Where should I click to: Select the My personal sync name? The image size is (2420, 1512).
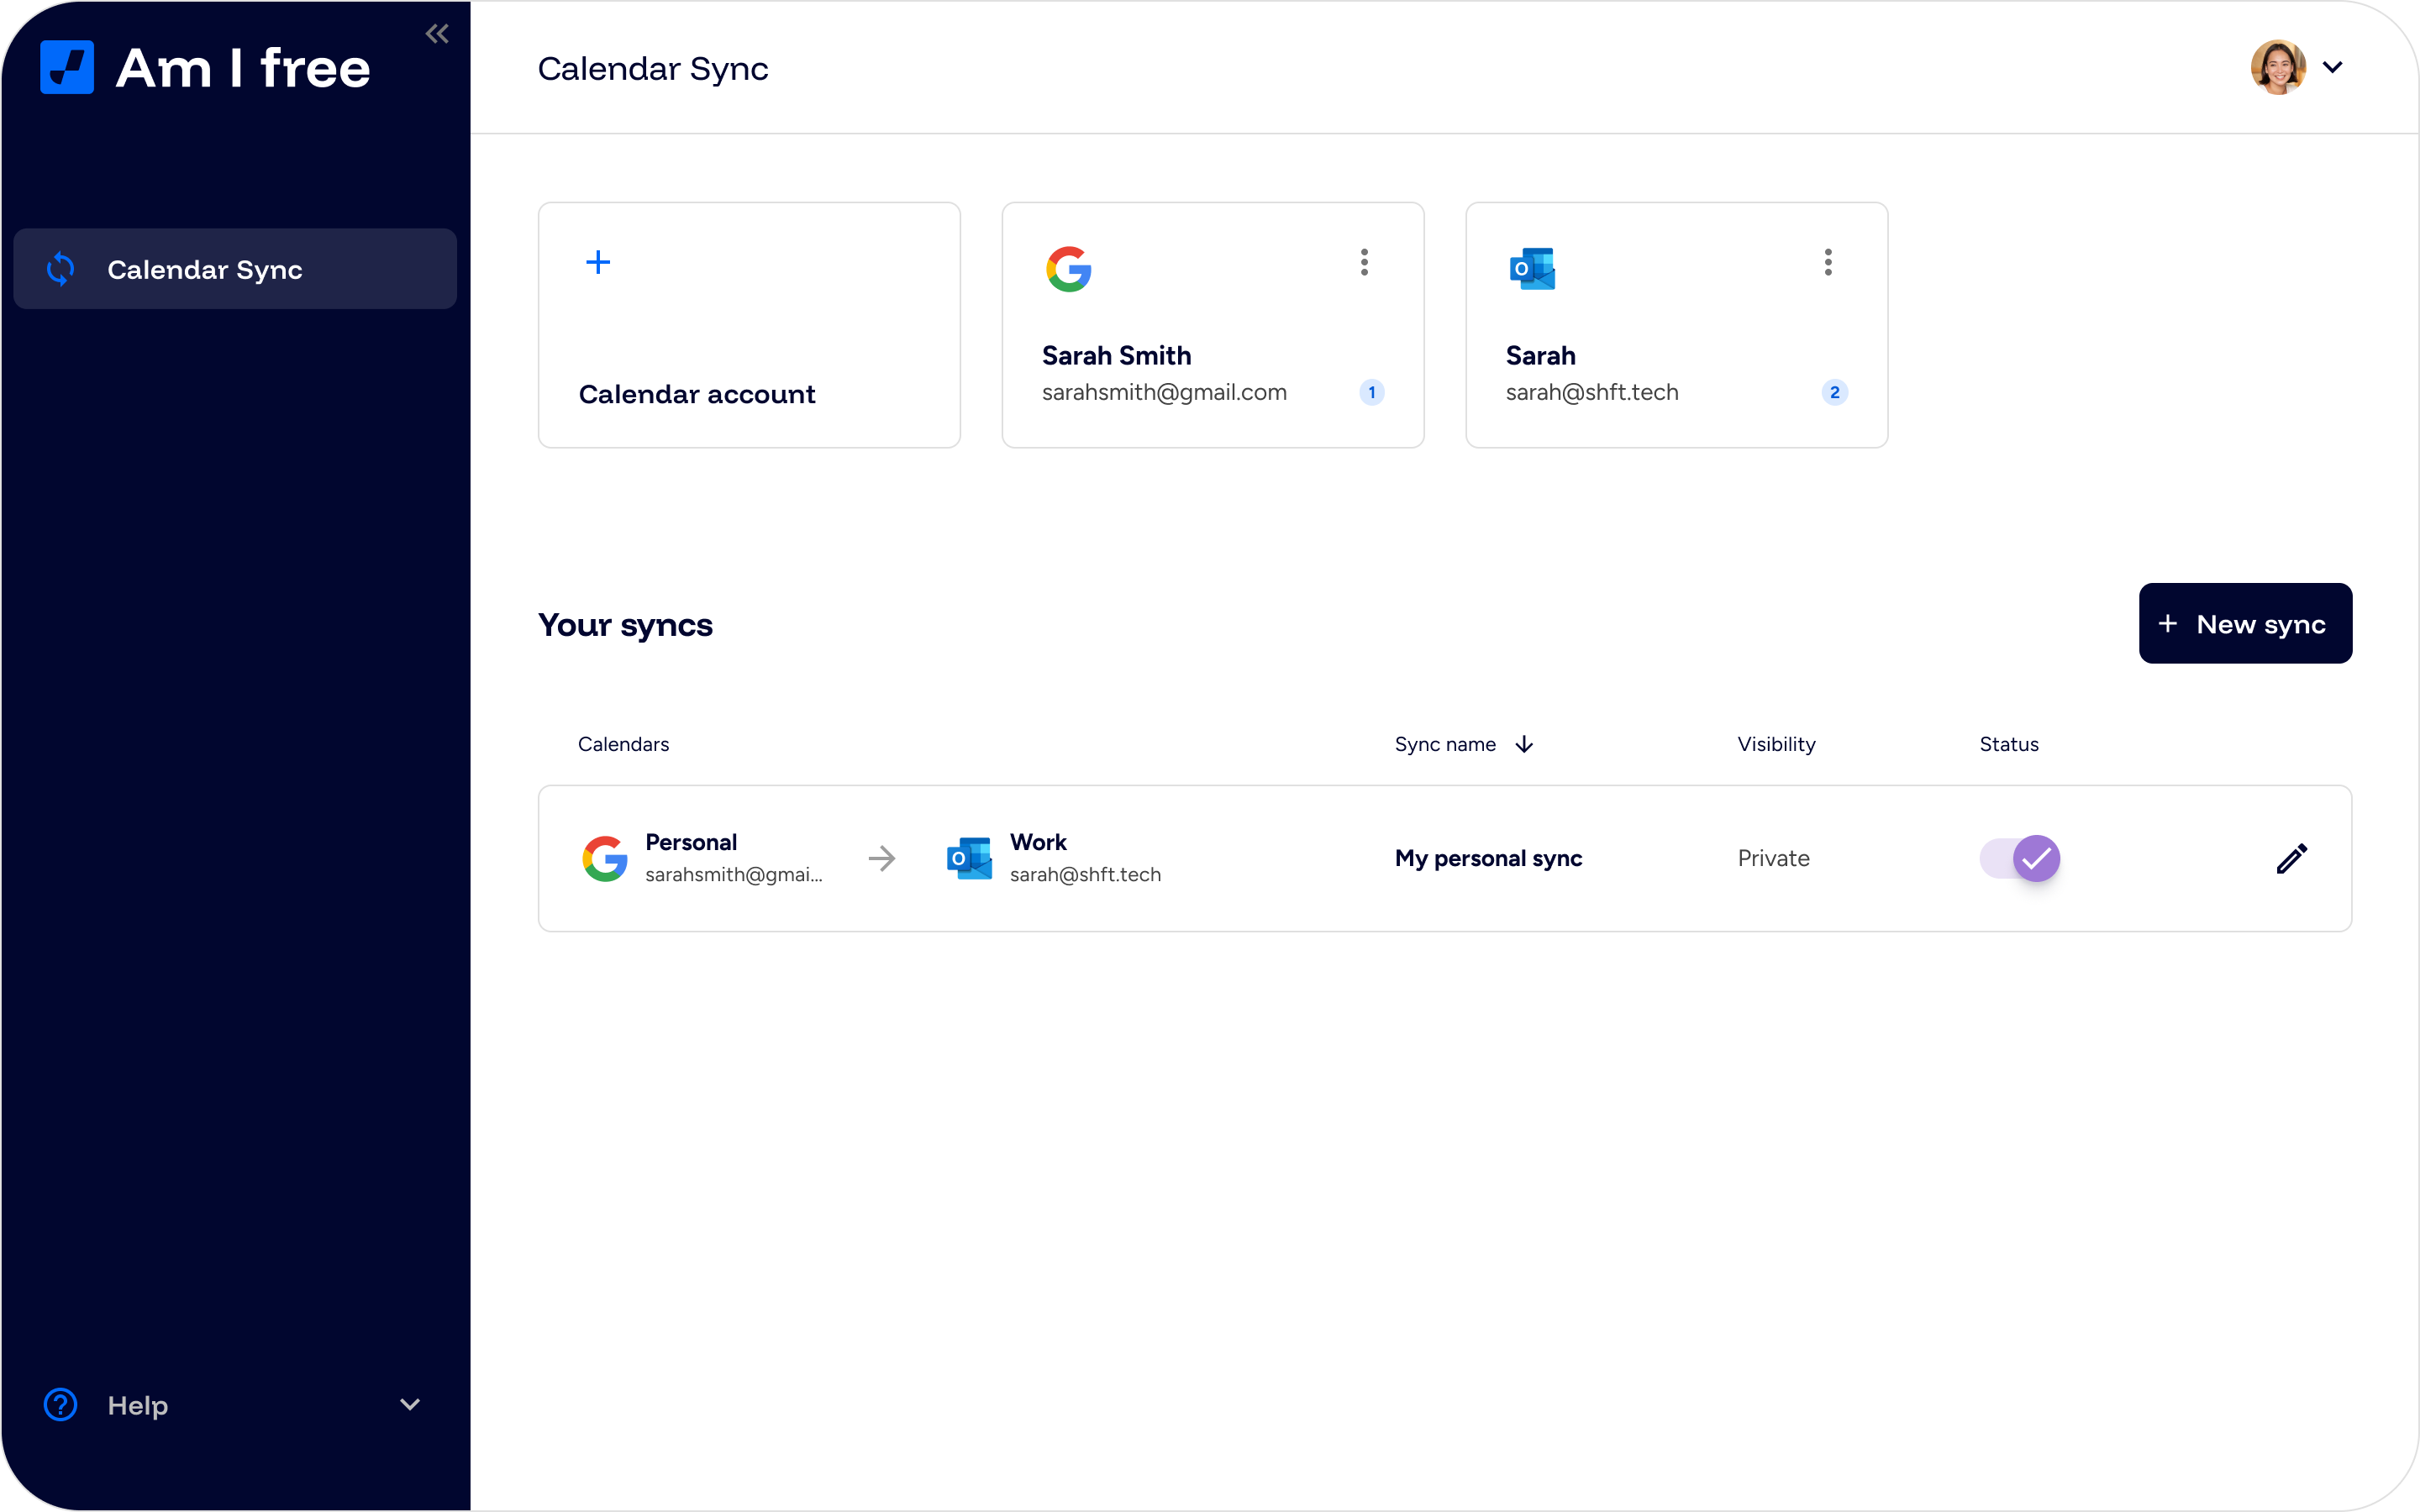[x=1488, y=858]
